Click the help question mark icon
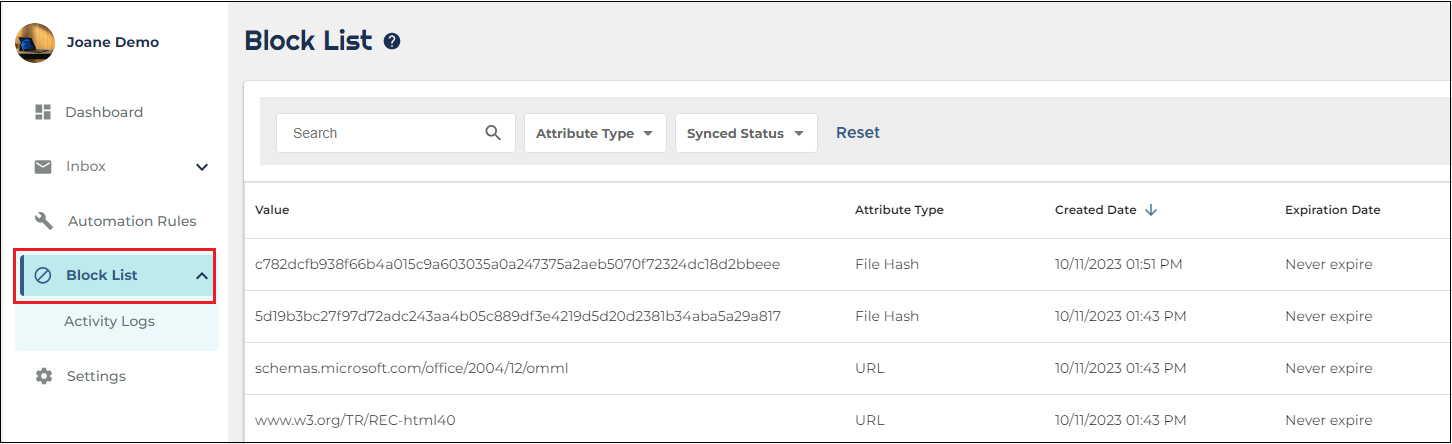This screenshot has height=444, width=1452. [392, 41]
